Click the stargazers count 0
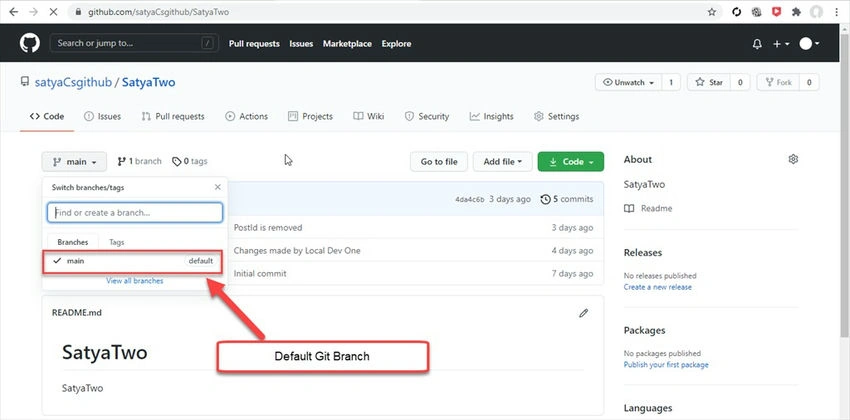This screenshot has width=850, height=420. [x=740, y=82]
